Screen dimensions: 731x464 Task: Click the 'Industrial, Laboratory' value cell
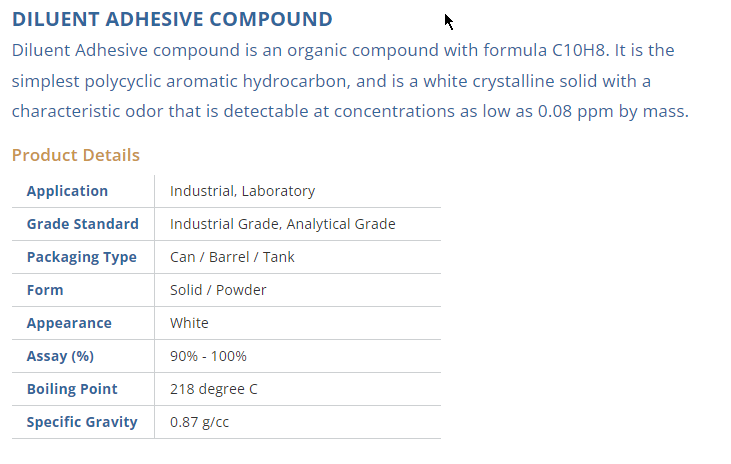[x=242, y=191]
